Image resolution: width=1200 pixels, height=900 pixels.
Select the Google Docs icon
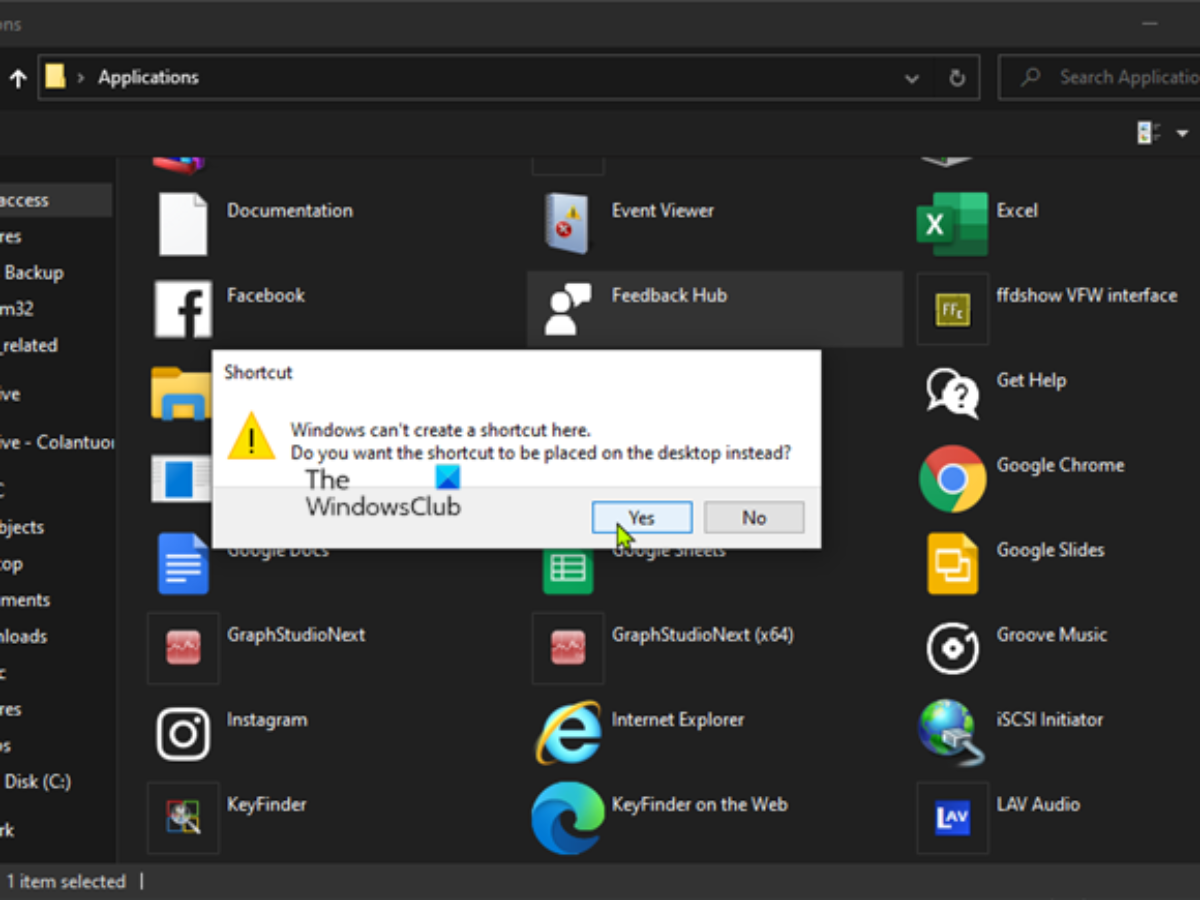click(183, 564)
